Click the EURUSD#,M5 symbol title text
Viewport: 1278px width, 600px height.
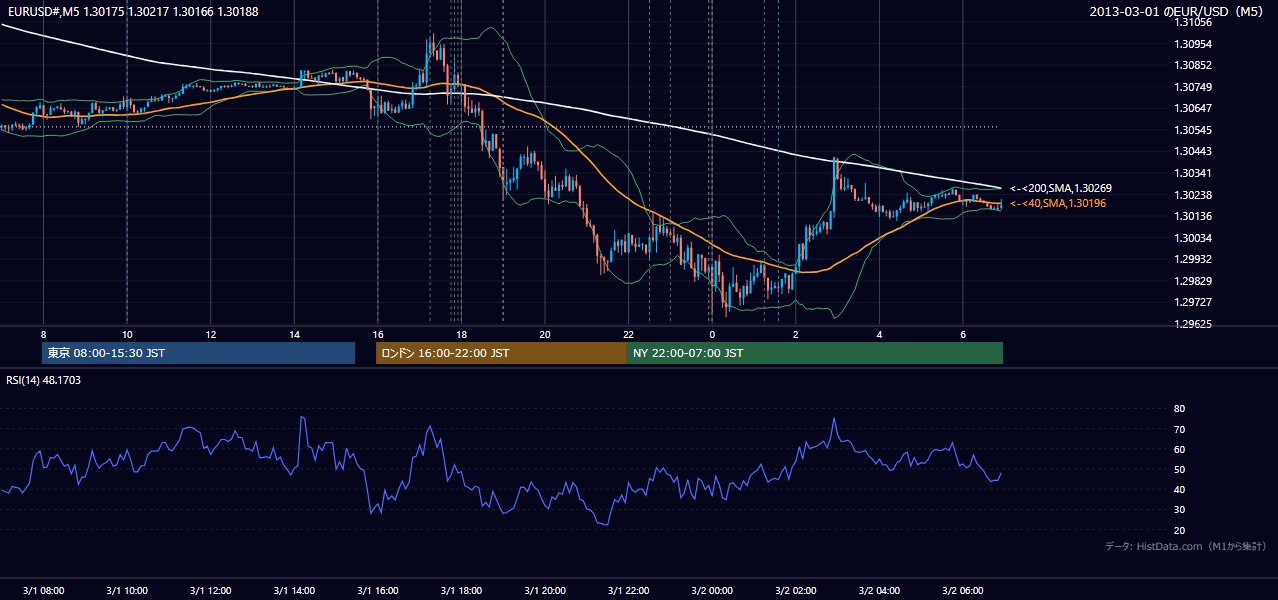[43, 11]
